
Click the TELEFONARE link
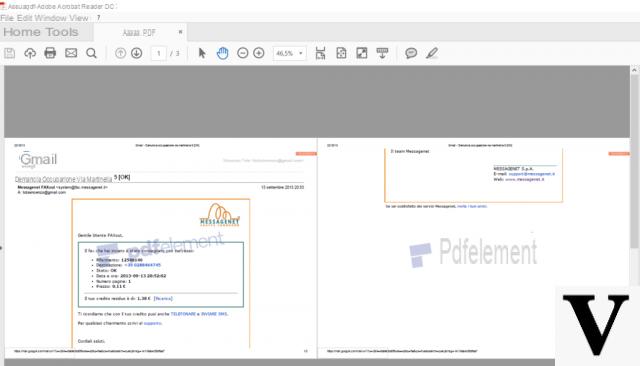(183, 314)
